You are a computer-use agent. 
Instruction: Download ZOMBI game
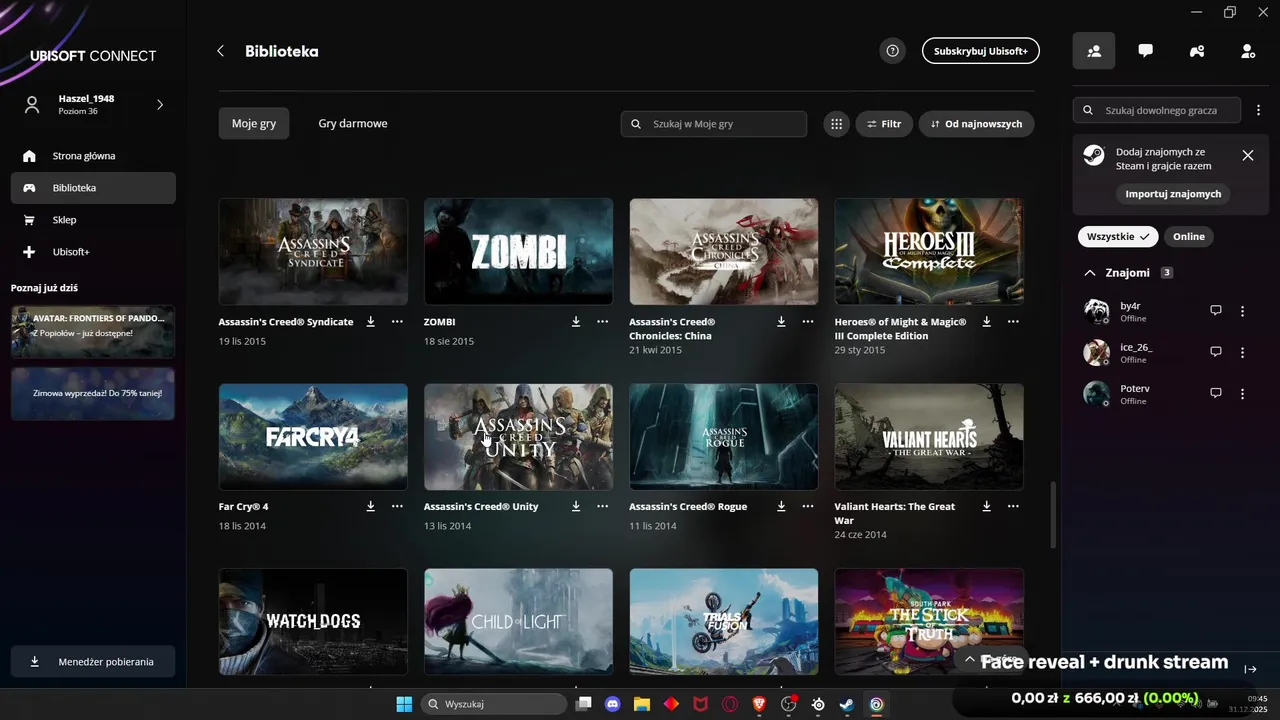576,322
